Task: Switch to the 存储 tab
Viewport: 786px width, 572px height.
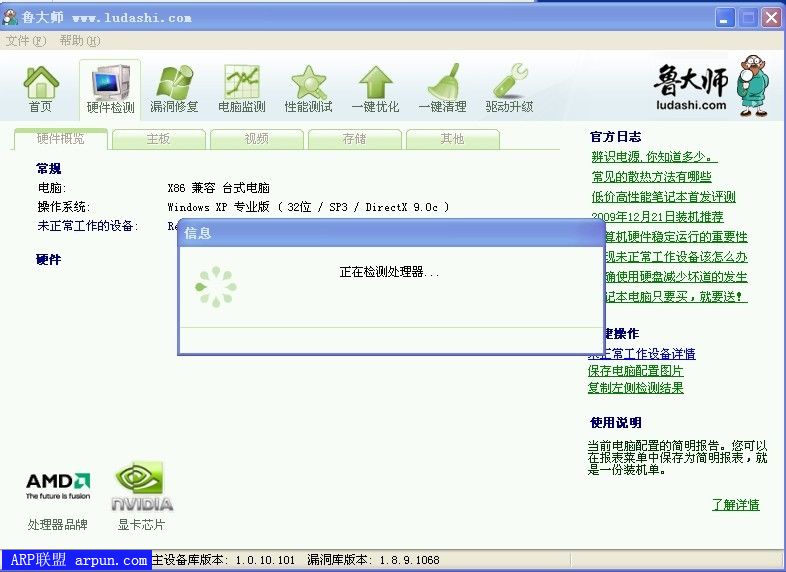Action: [x=354, y=139]
